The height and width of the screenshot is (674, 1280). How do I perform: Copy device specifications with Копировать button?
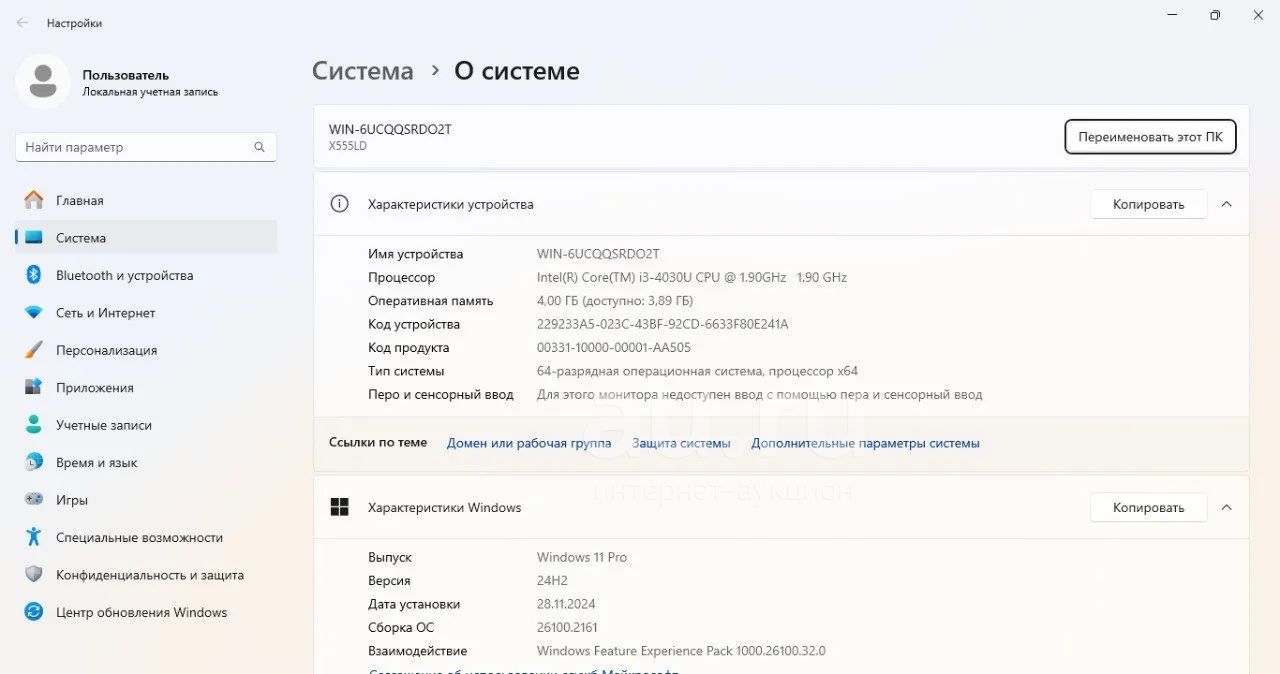(1148, 204)
